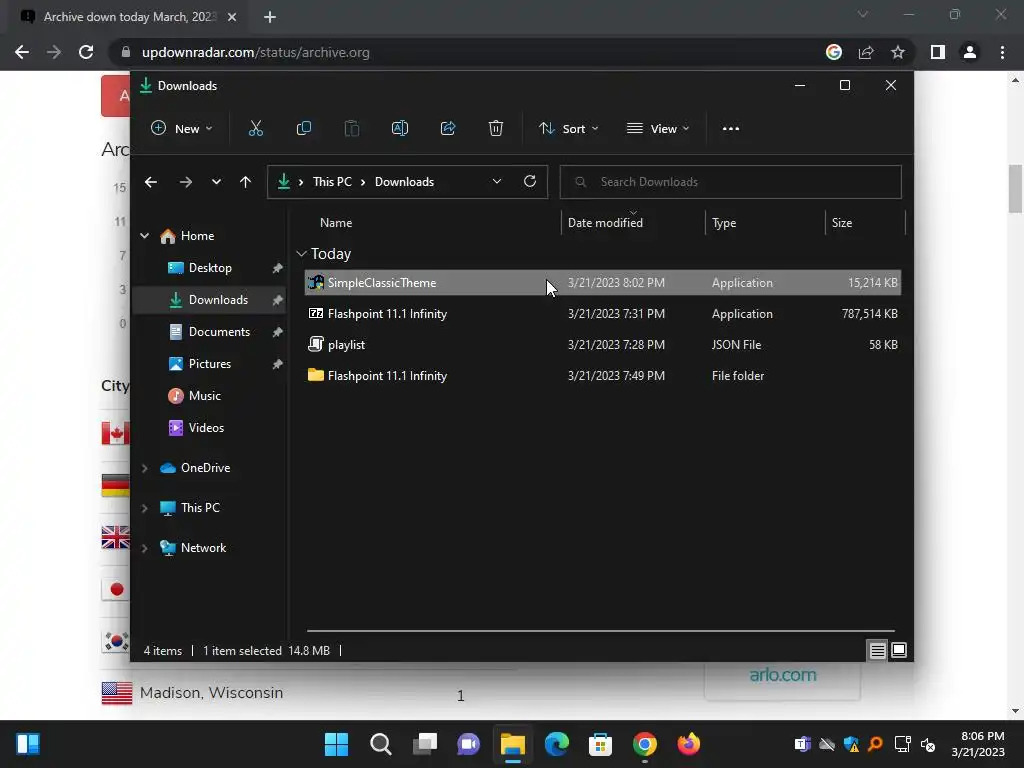The width and height of the screenshot is (1024, 768).
Task: Select Pictures in navigation pane
Action: point(209,364)
